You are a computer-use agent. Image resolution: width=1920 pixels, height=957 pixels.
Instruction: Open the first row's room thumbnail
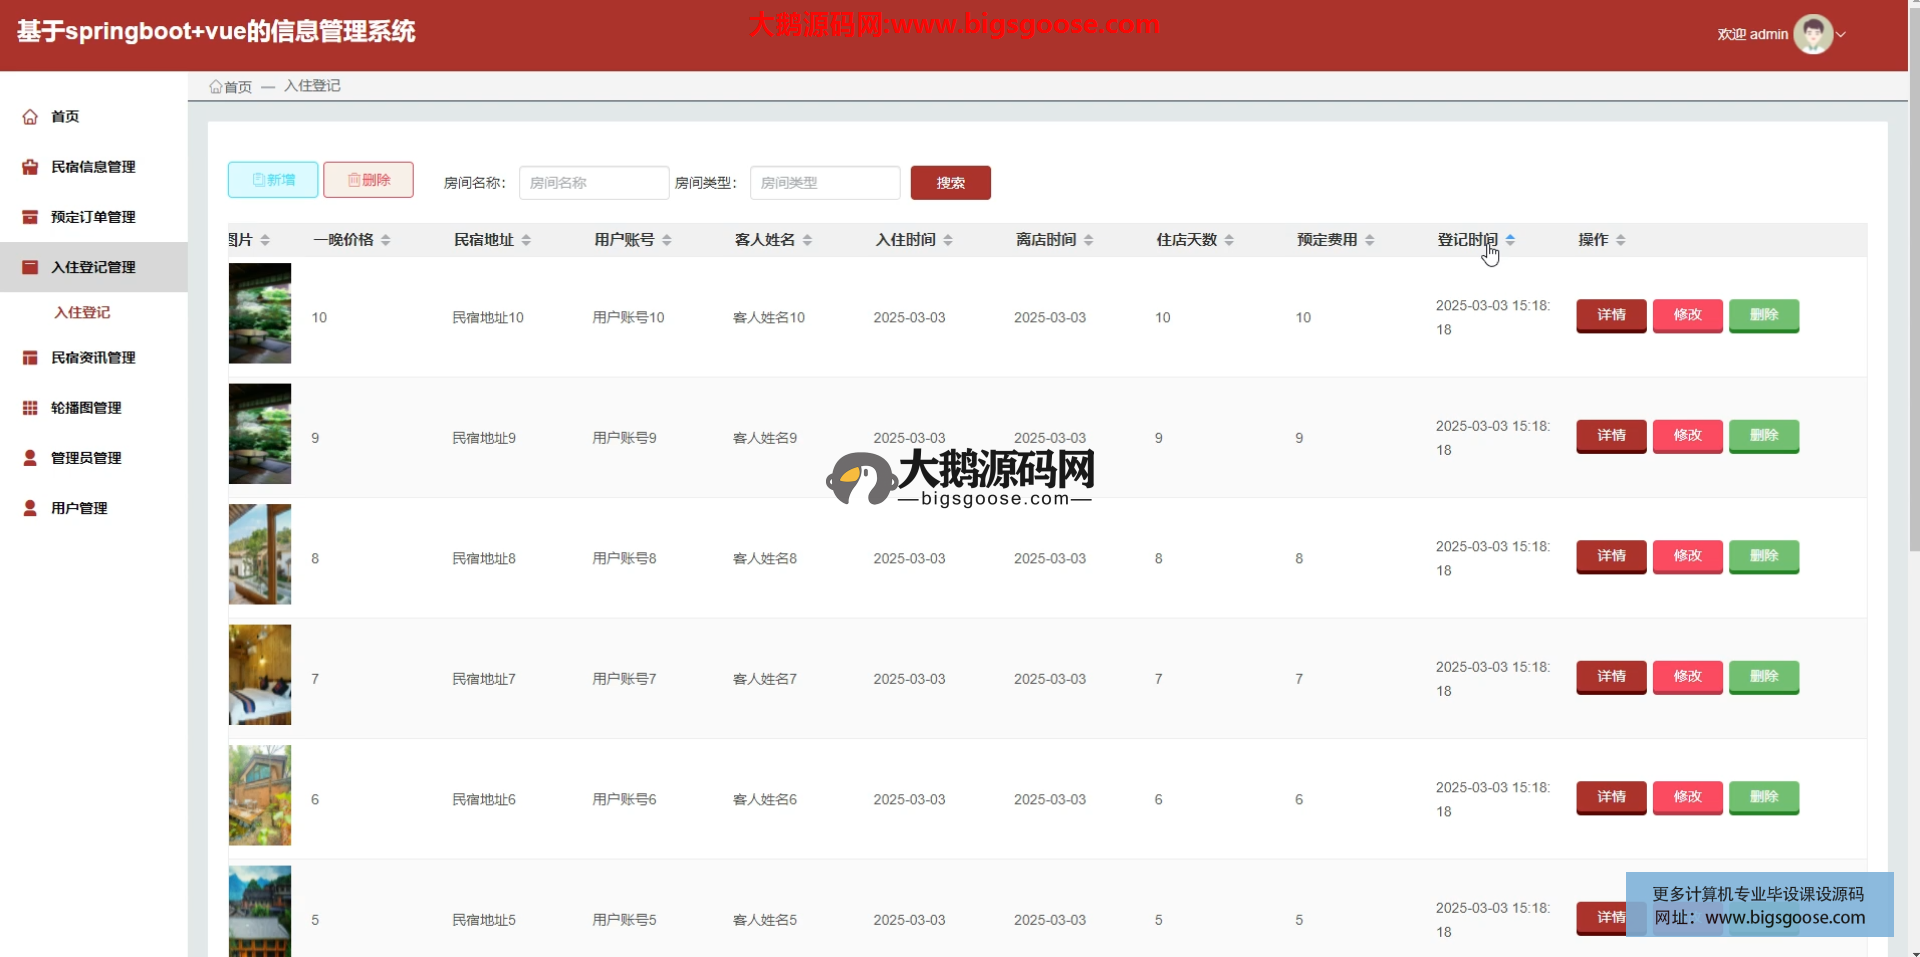click(260, 313)
